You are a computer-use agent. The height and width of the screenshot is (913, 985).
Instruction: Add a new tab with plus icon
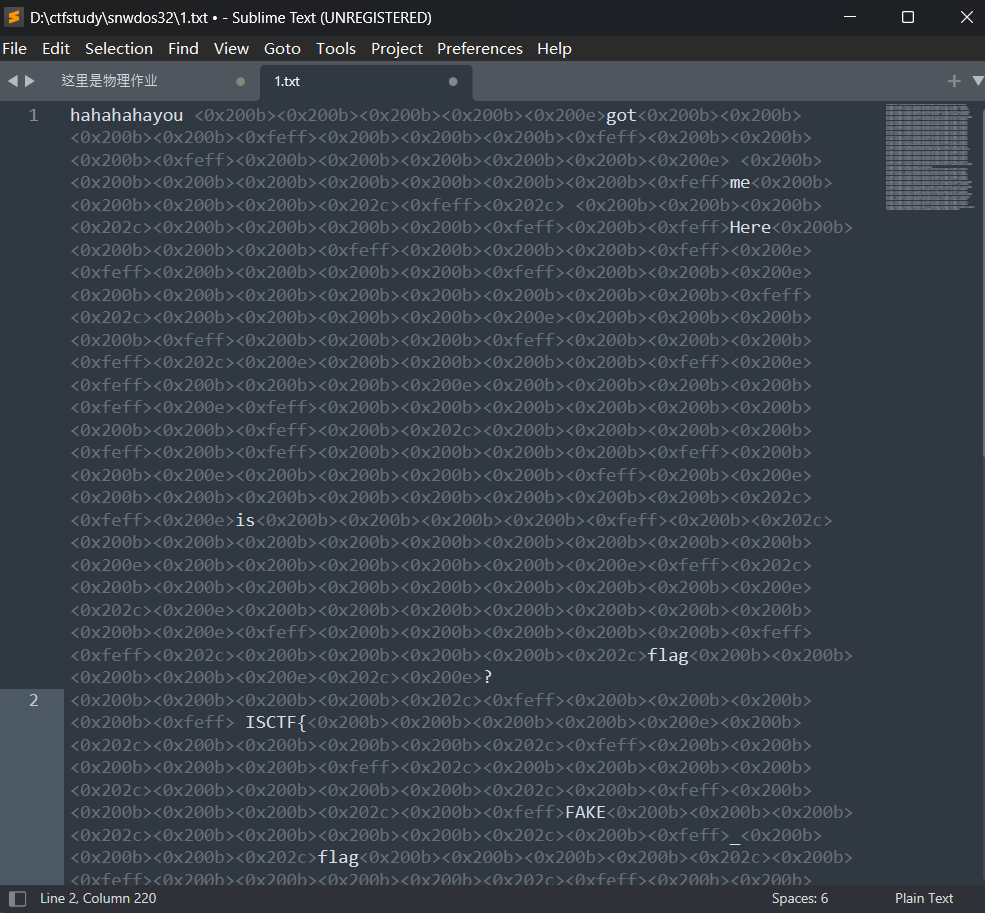[954, 80]
